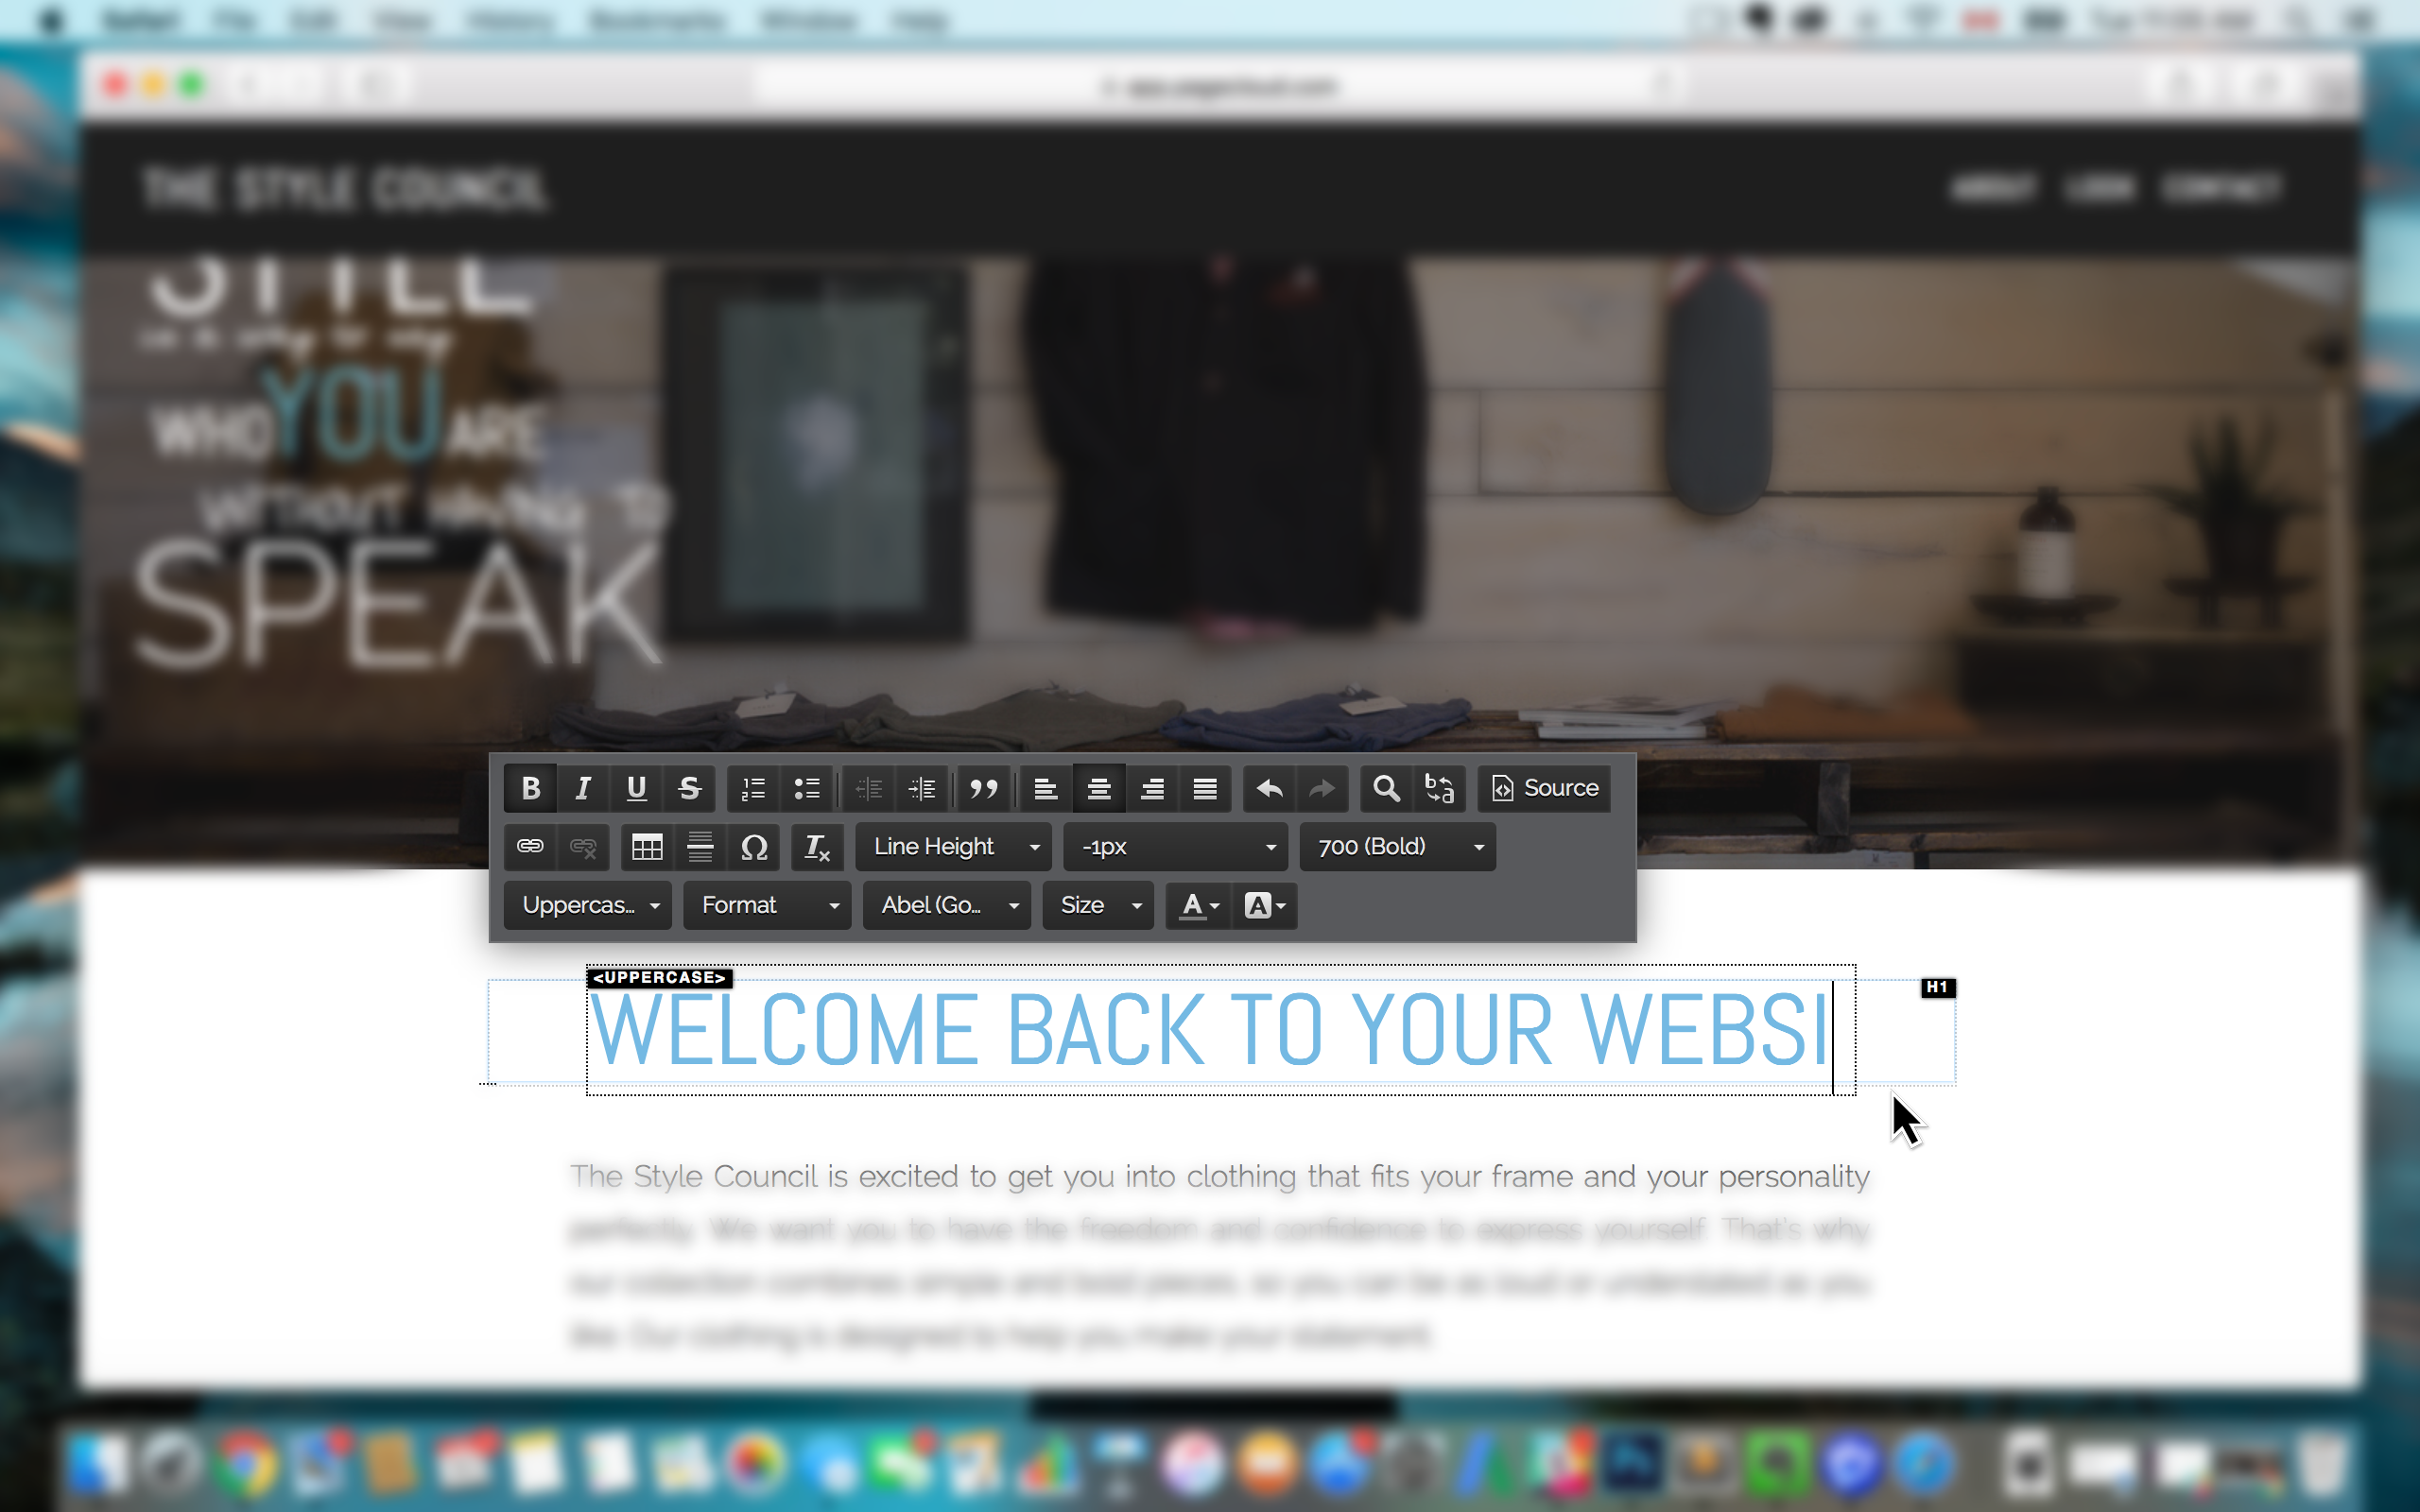This screenshot has height=1512, width=2420.
Task: Open the Format style dropdown
Action: pos(767,904)
